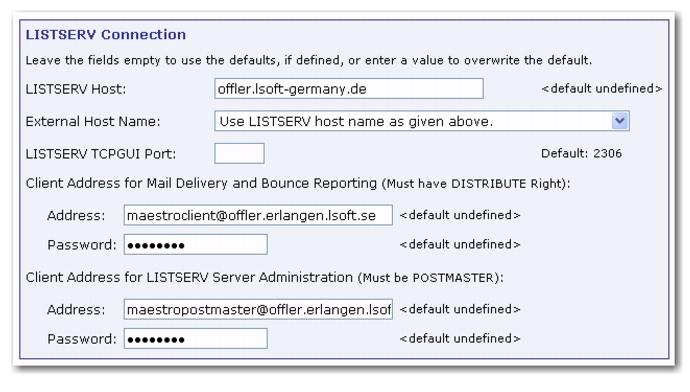Screen dimensions: 690x392
Task: Click the LISTSERV Host label
Action: [76, 89]
